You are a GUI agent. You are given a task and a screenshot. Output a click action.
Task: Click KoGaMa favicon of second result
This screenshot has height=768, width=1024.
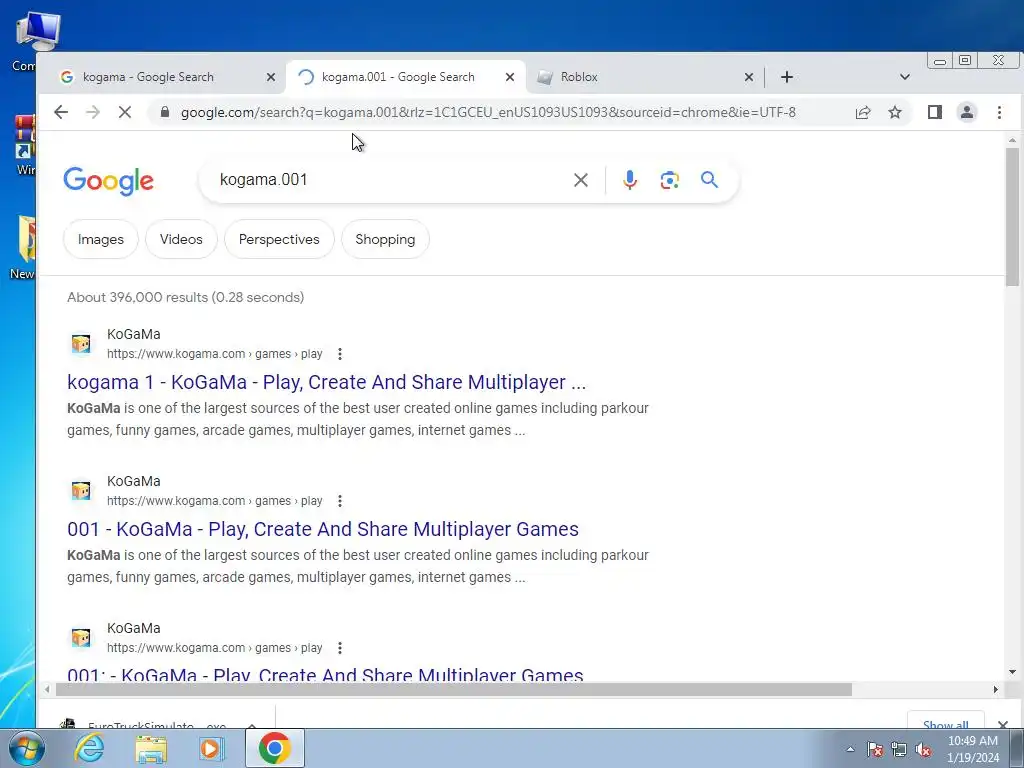point(81,490)
